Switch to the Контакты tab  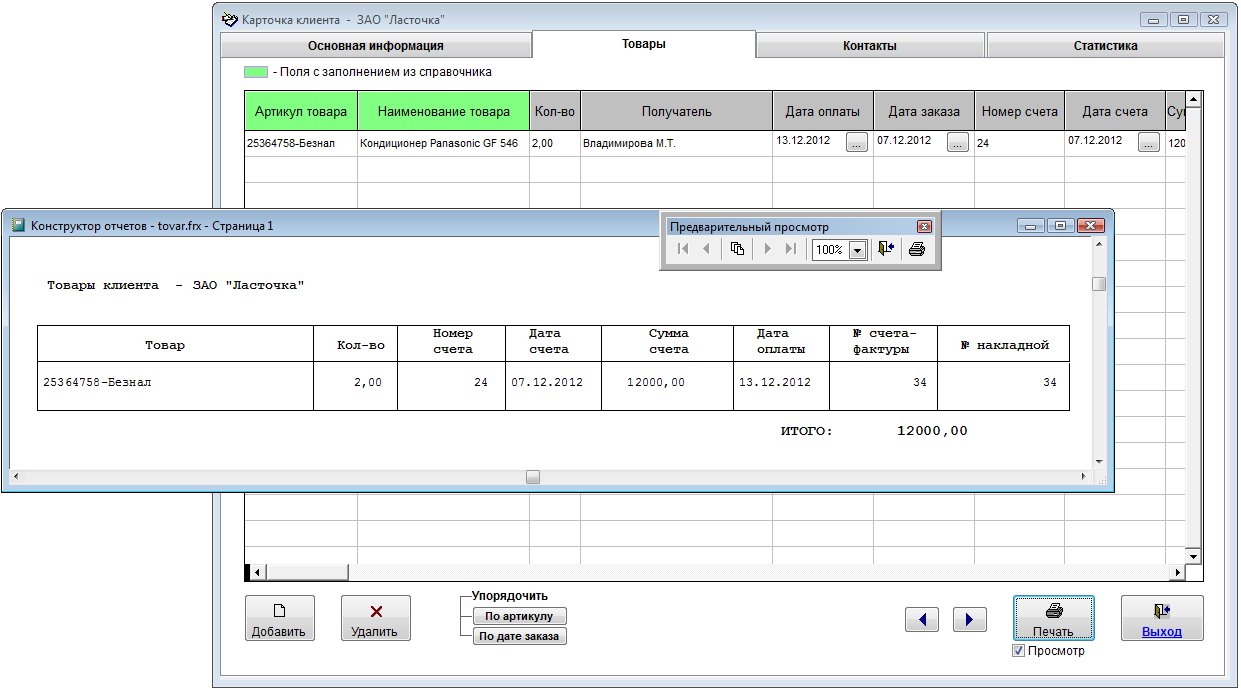[x=869, y=46]
